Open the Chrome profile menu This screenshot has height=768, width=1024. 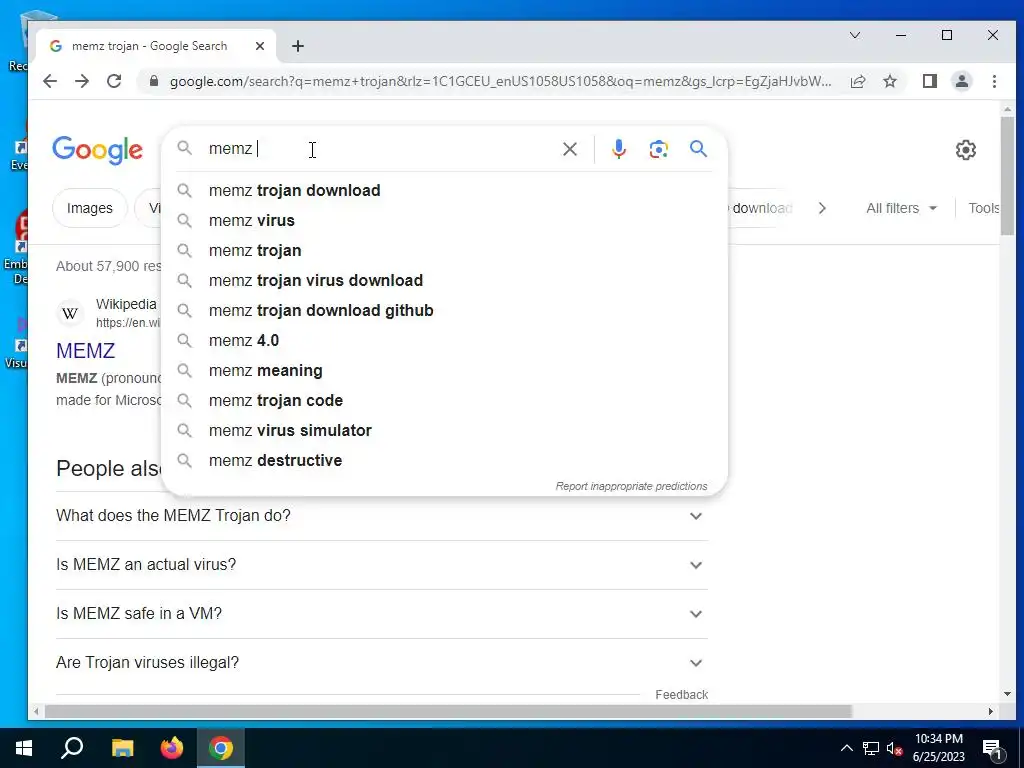click(961, 81)
